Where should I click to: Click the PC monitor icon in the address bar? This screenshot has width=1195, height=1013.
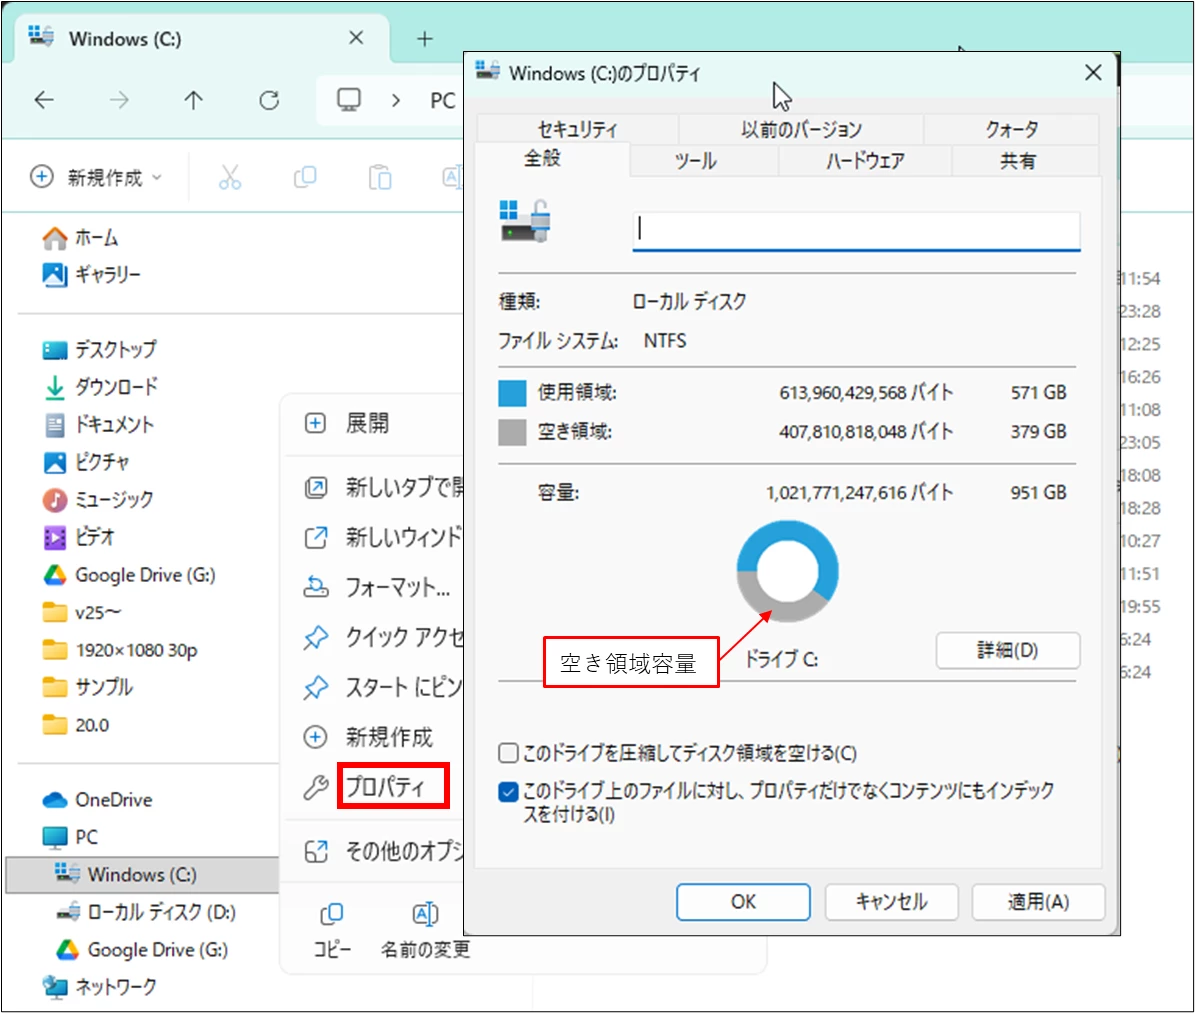(x=349, y=100)
